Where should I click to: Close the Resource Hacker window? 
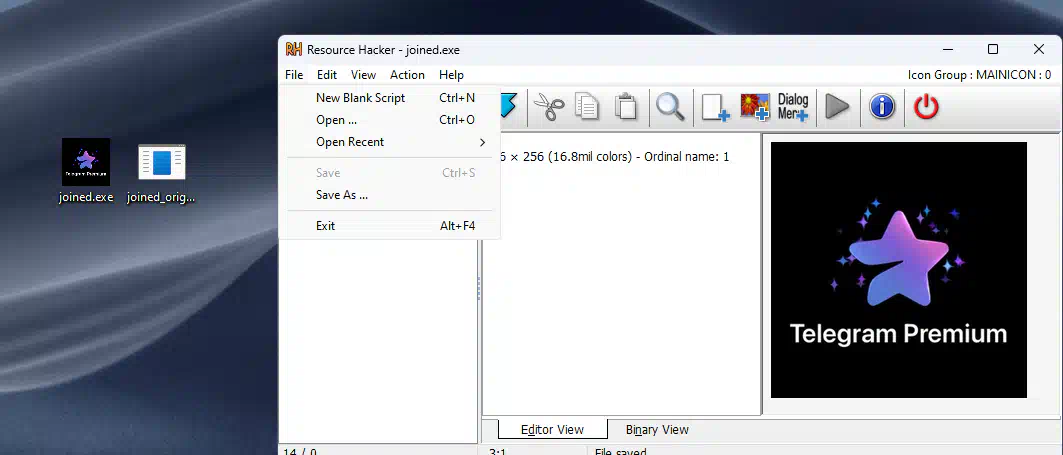click(1038, 49)
